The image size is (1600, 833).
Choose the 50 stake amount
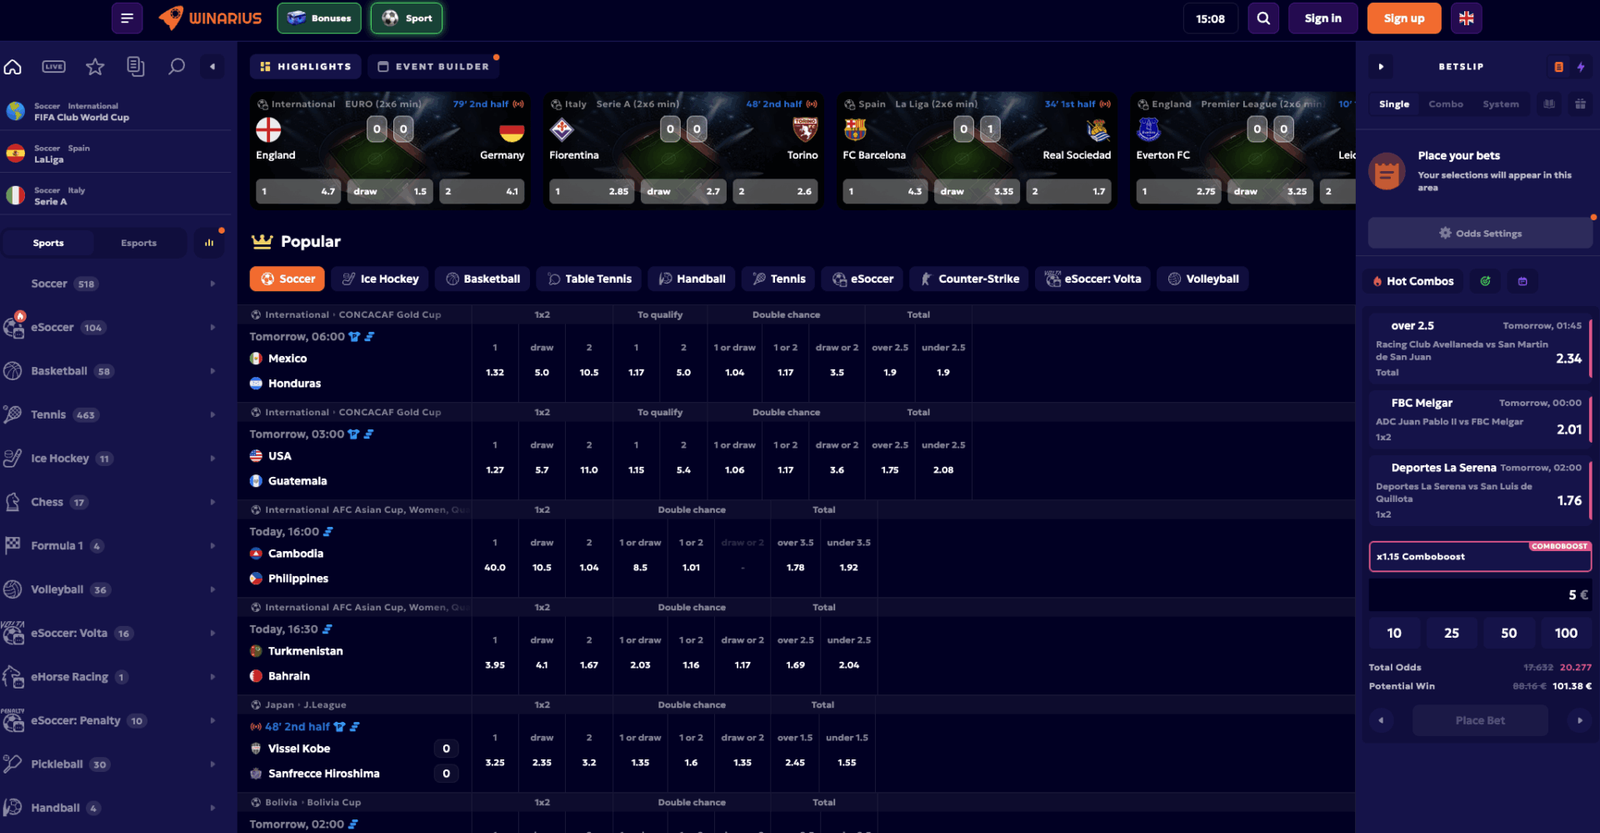pos(1508,633)
